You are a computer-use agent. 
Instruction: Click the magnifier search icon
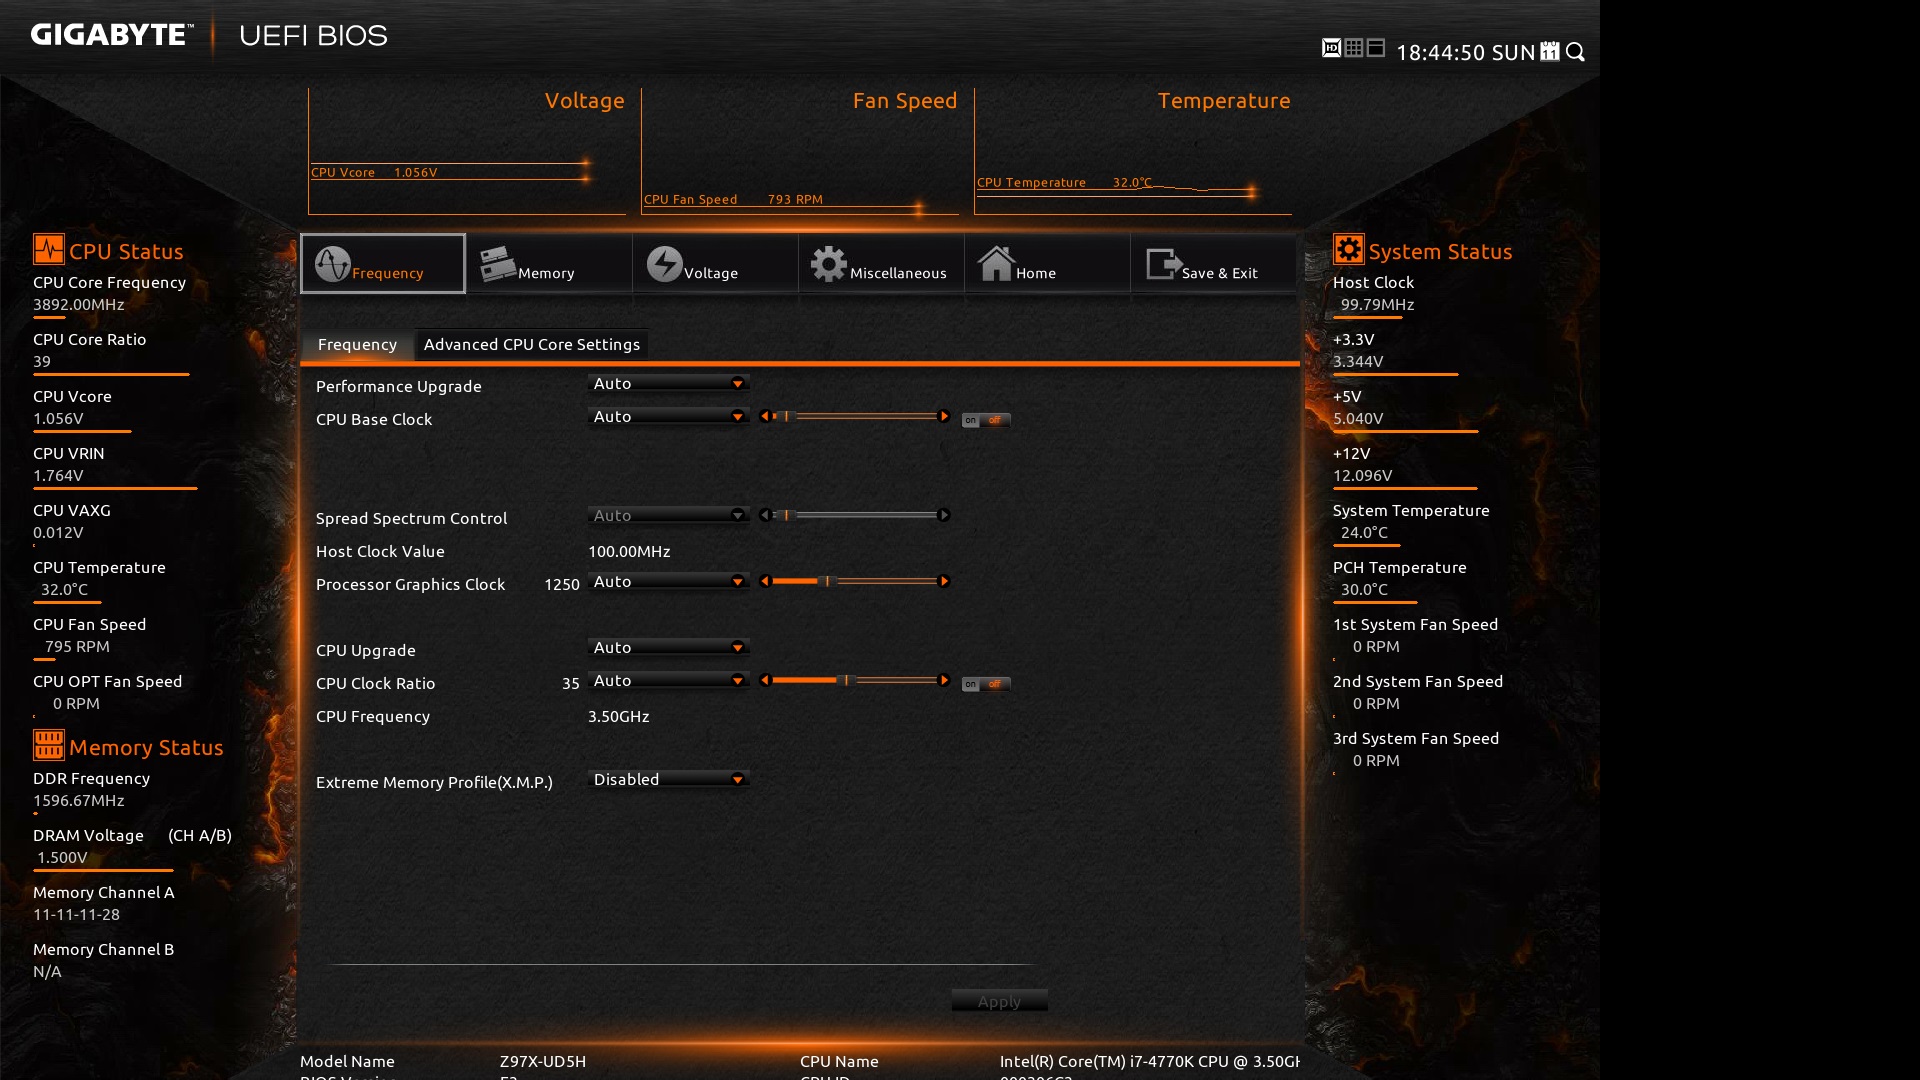[1576, 52]
